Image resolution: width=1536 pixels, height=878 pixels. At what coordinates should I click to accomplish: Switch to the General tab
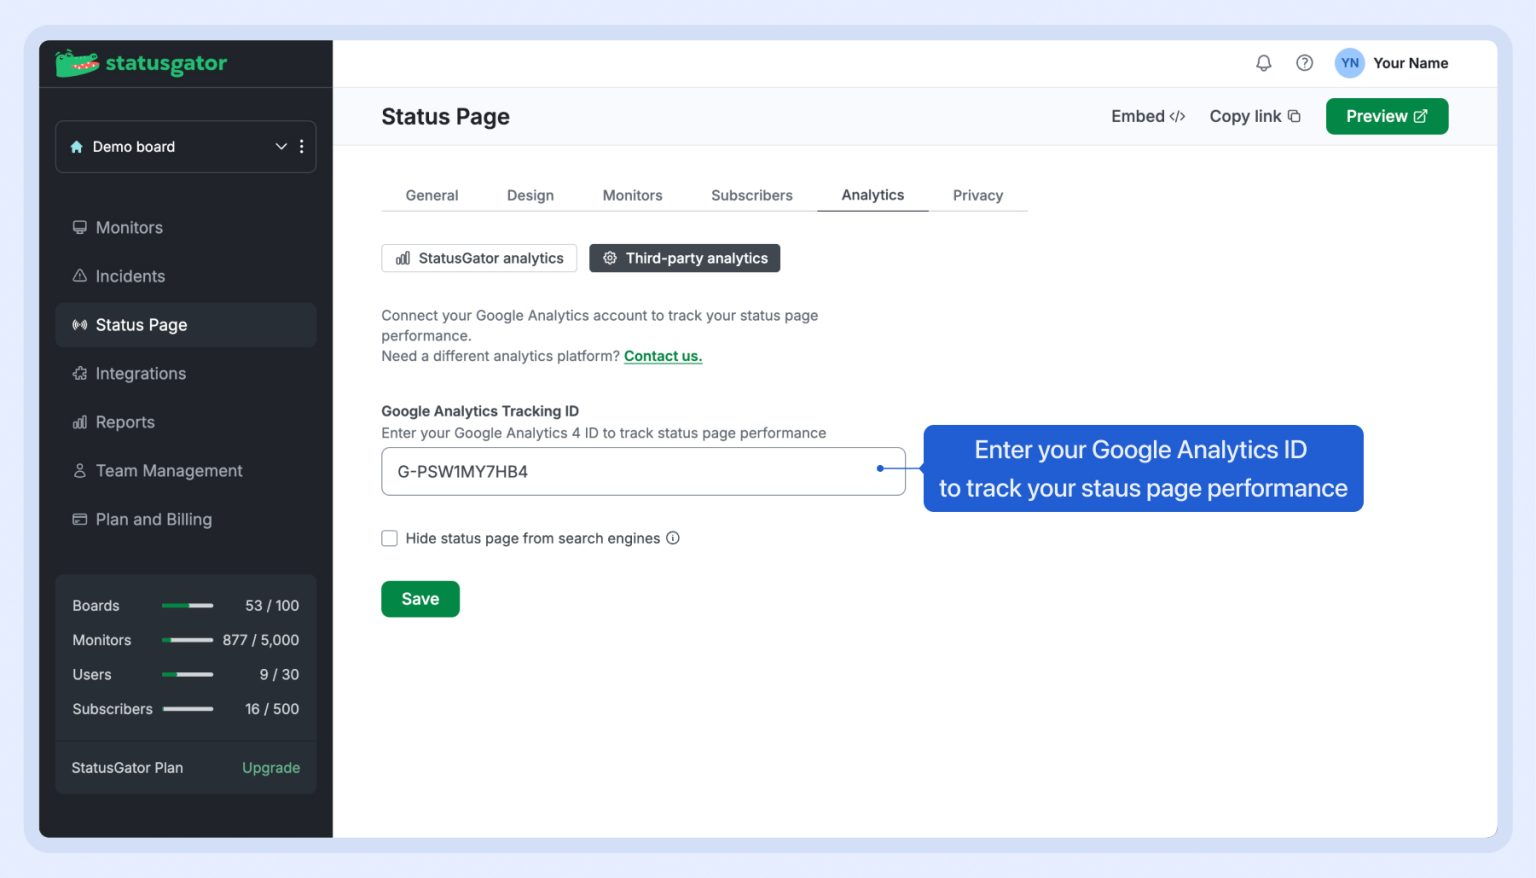click(x=432, y=195)
